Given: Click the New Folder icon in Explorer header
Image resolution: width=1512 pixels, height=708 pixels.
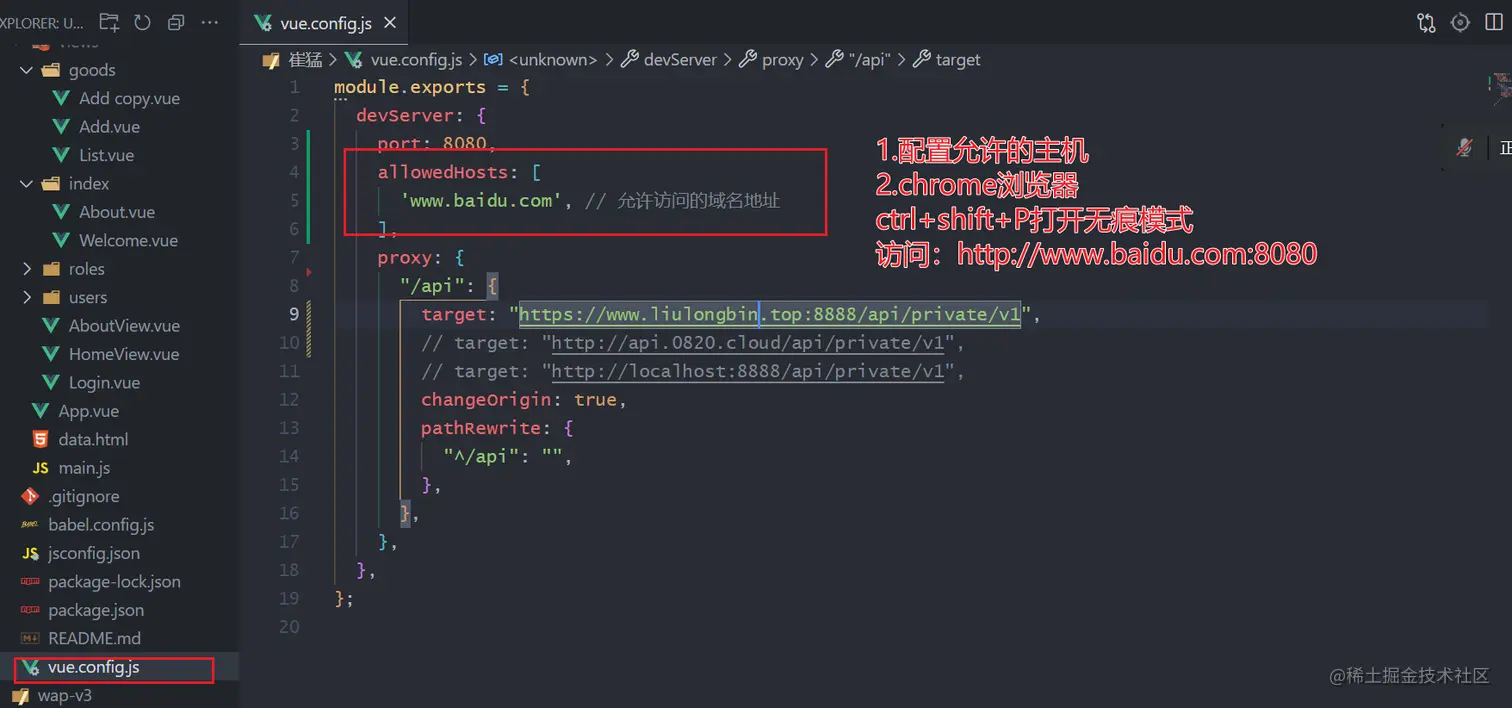Looking at the screenshot, I should 108,21.
